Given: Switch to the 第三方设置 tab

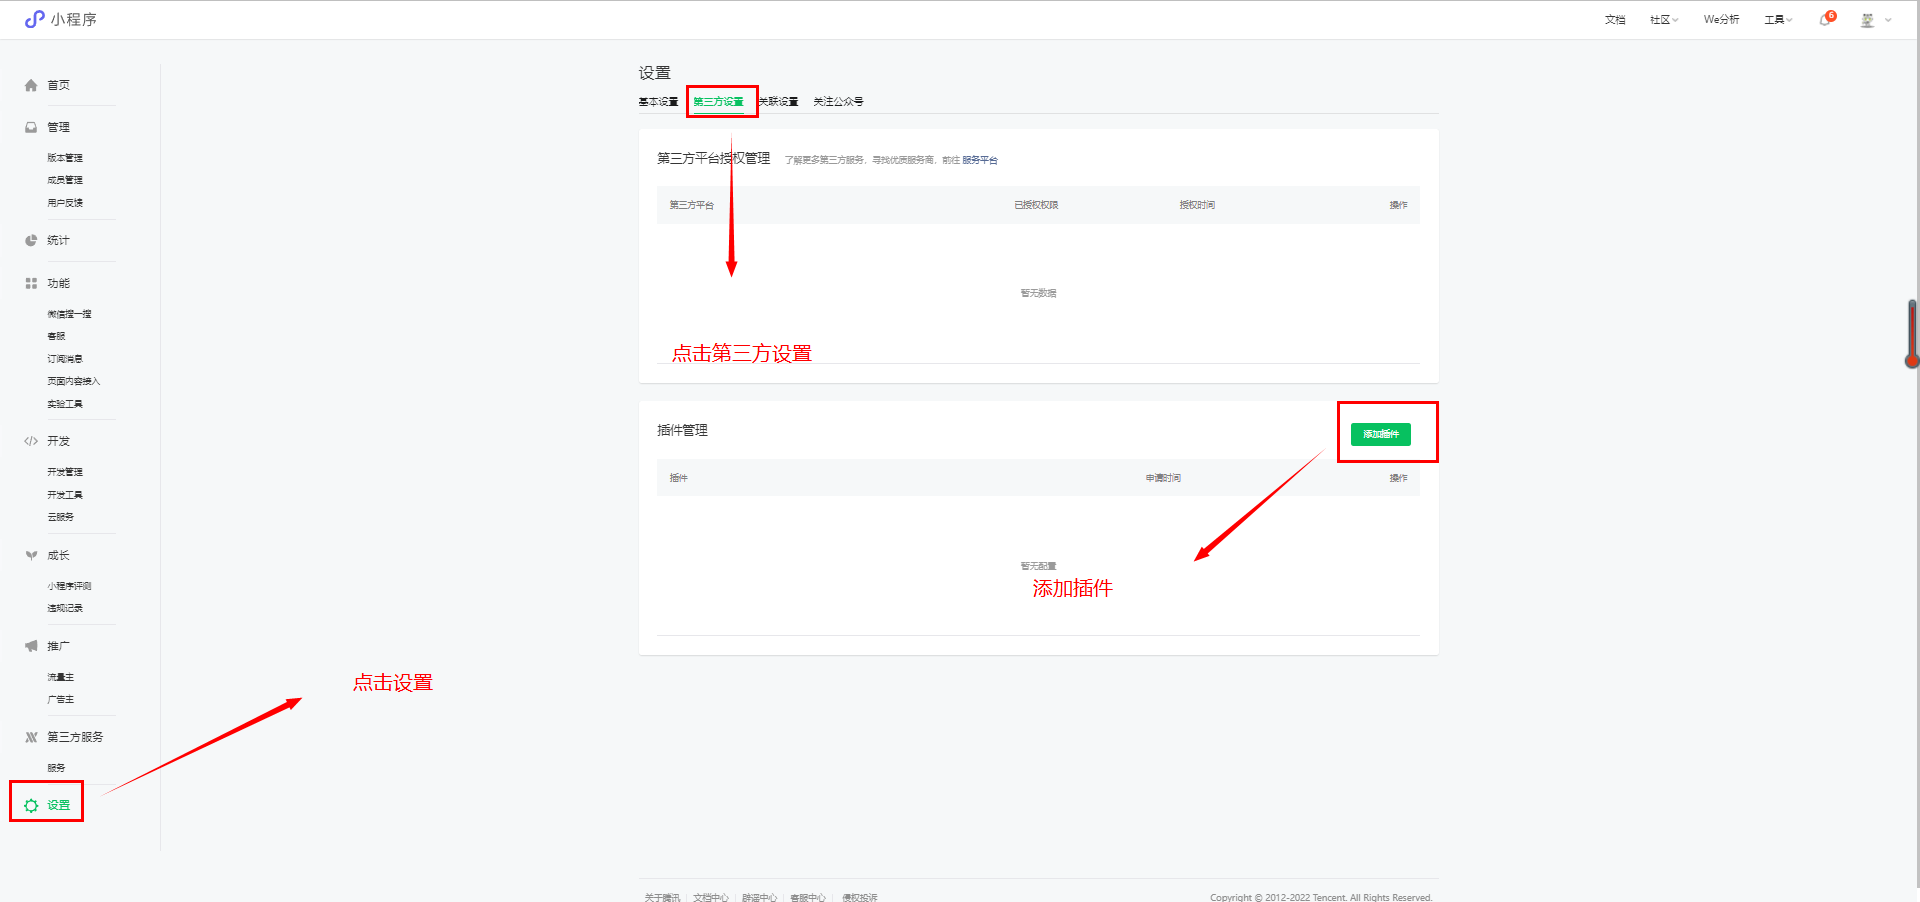Looking at the screenshot, I should coord(718,101).
